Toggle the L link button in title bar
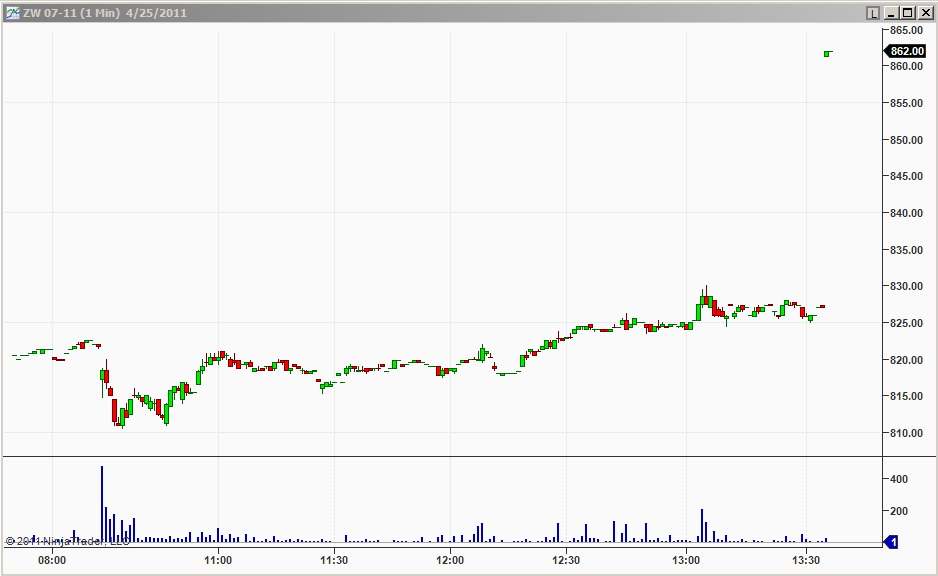 [873, 13]
